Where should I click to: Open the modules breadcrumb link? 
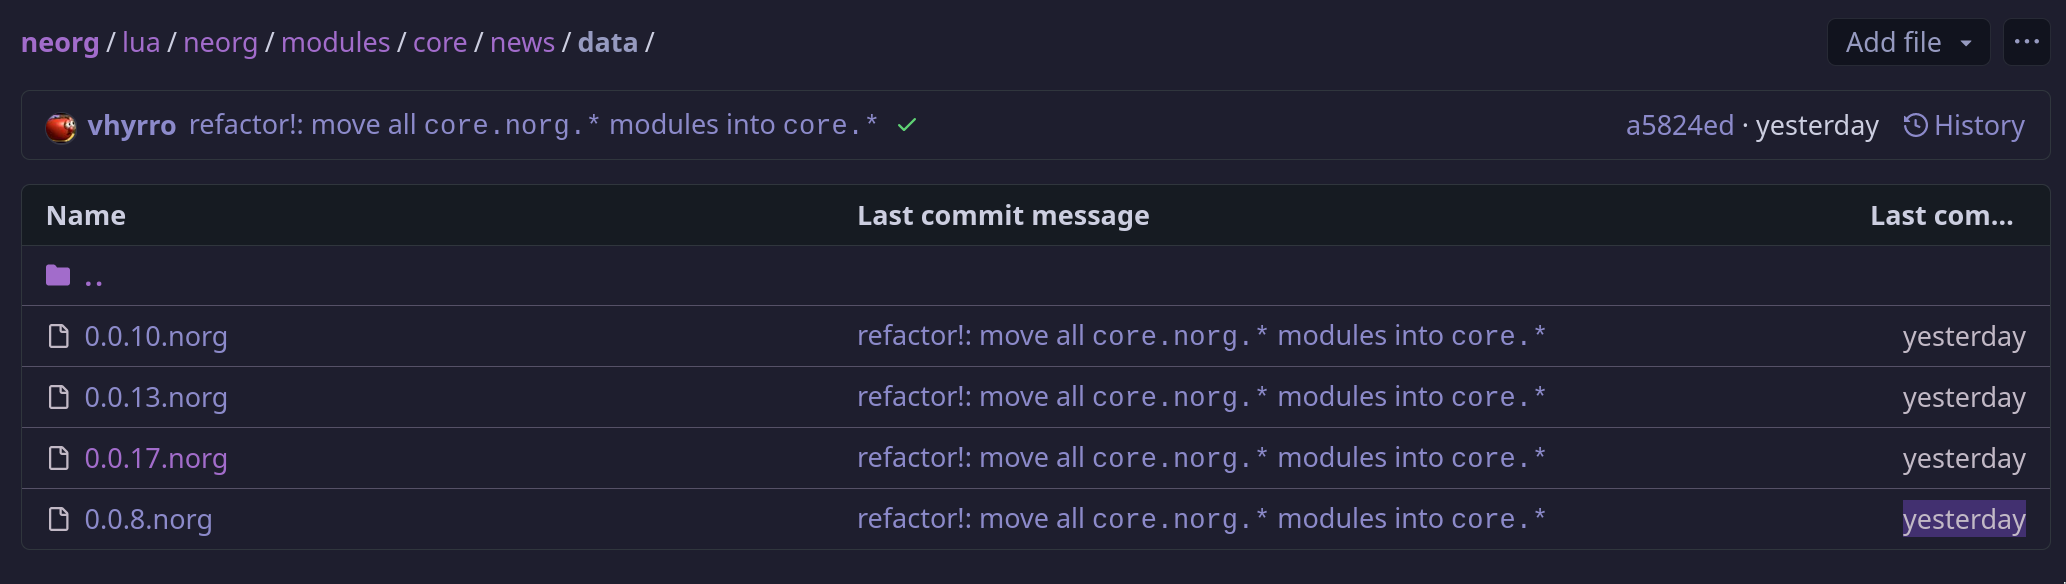point(336,42)
